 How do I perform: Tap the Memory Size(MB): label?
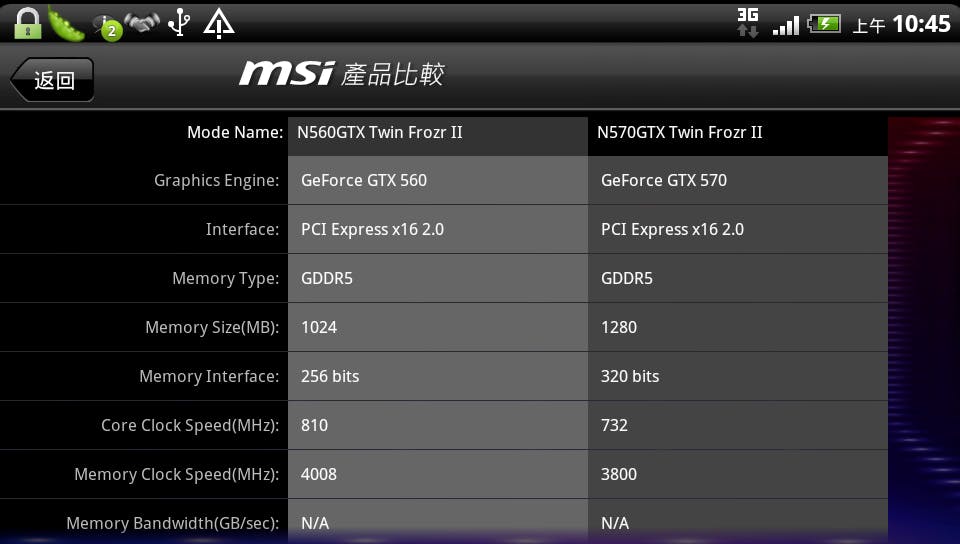(x=212, y=327)
